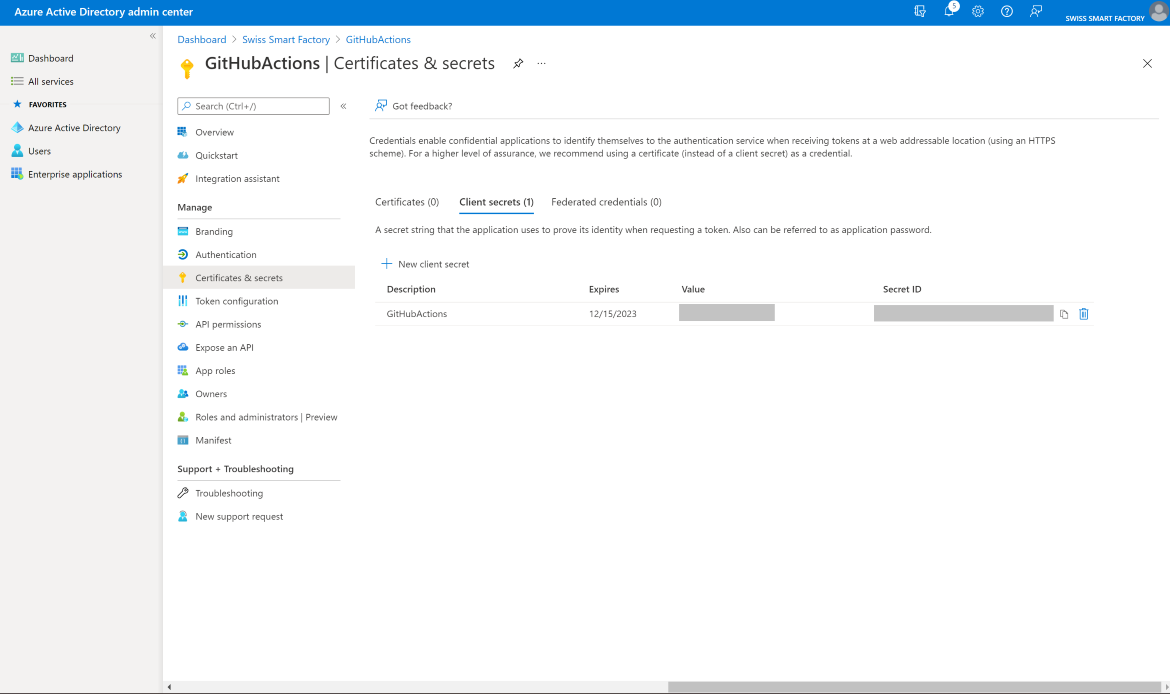Click New client secret
This screenshot has height=694, width=1170.
coord(425,264)
